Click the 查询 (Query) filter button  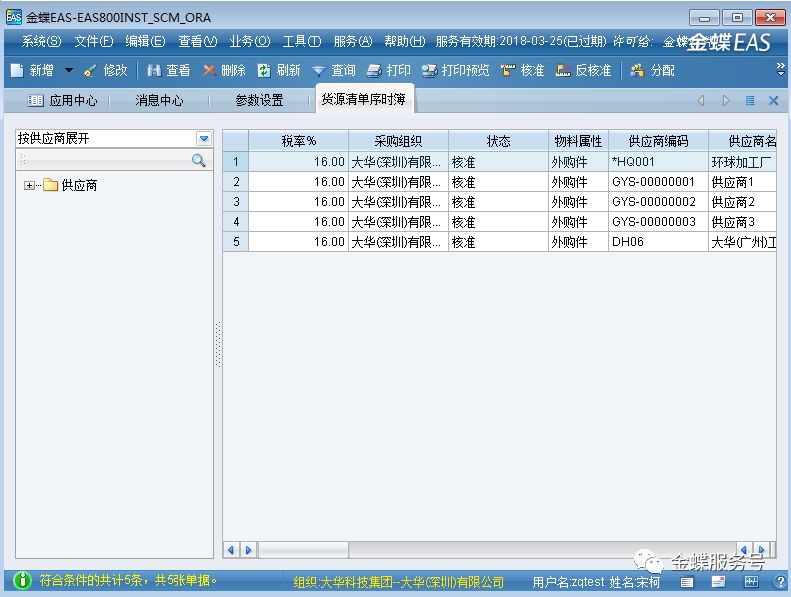334,71
